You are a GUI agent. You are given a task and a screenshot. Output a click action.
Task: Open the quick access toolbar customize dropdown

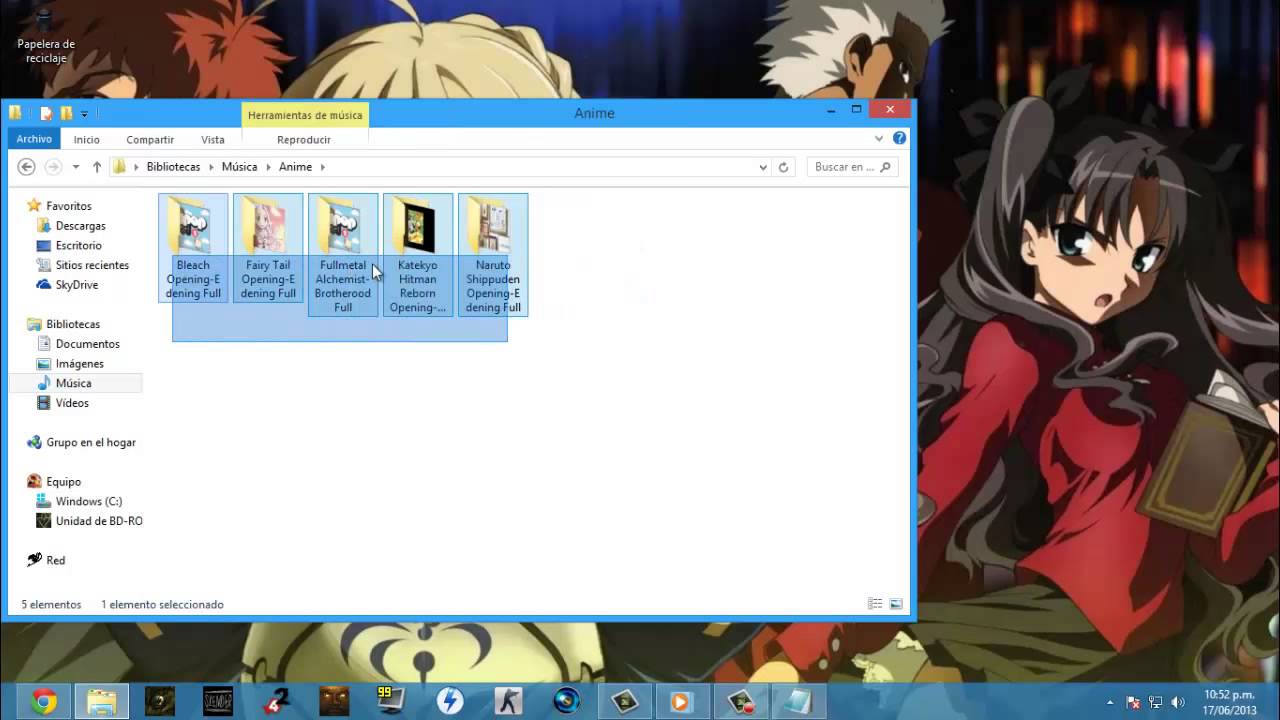tap(84, 114)
